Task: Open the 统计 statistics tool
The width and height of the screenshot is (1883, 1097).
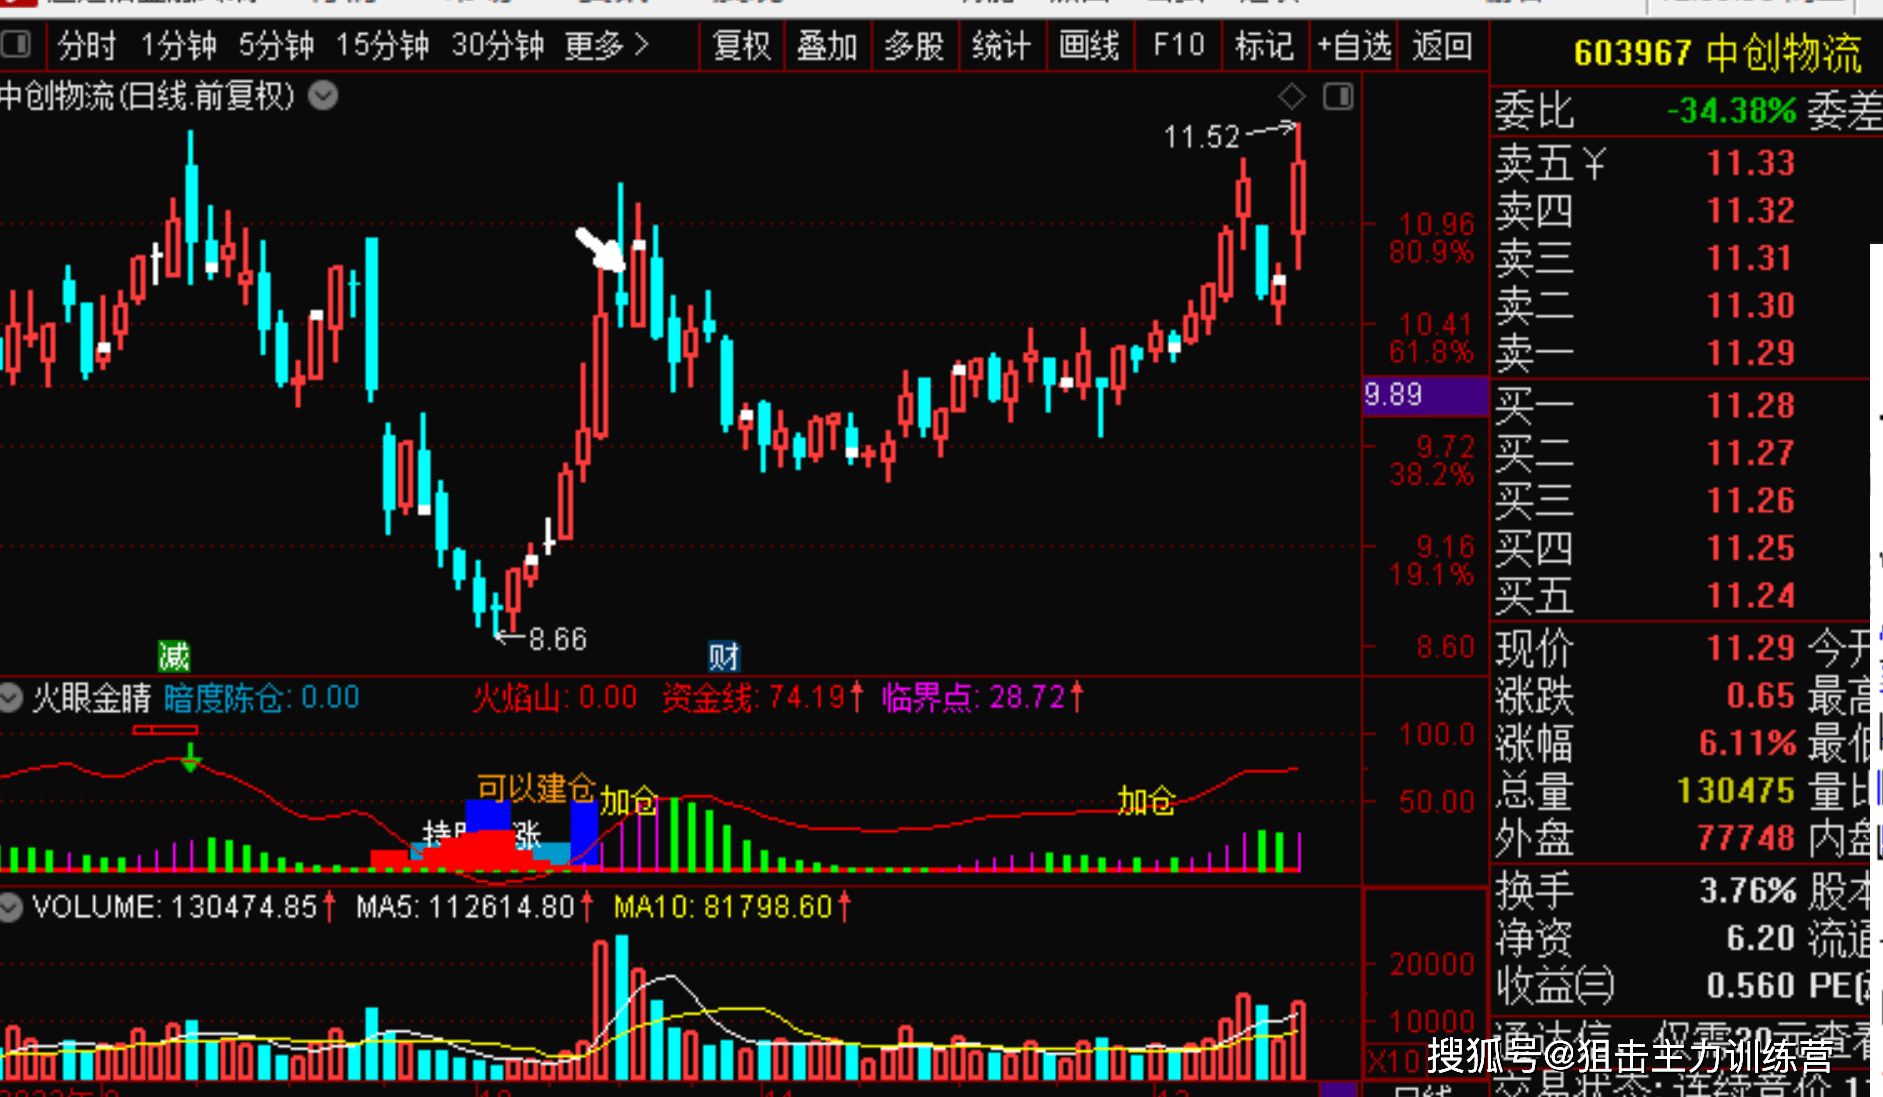Action: tap(1001, 46)
